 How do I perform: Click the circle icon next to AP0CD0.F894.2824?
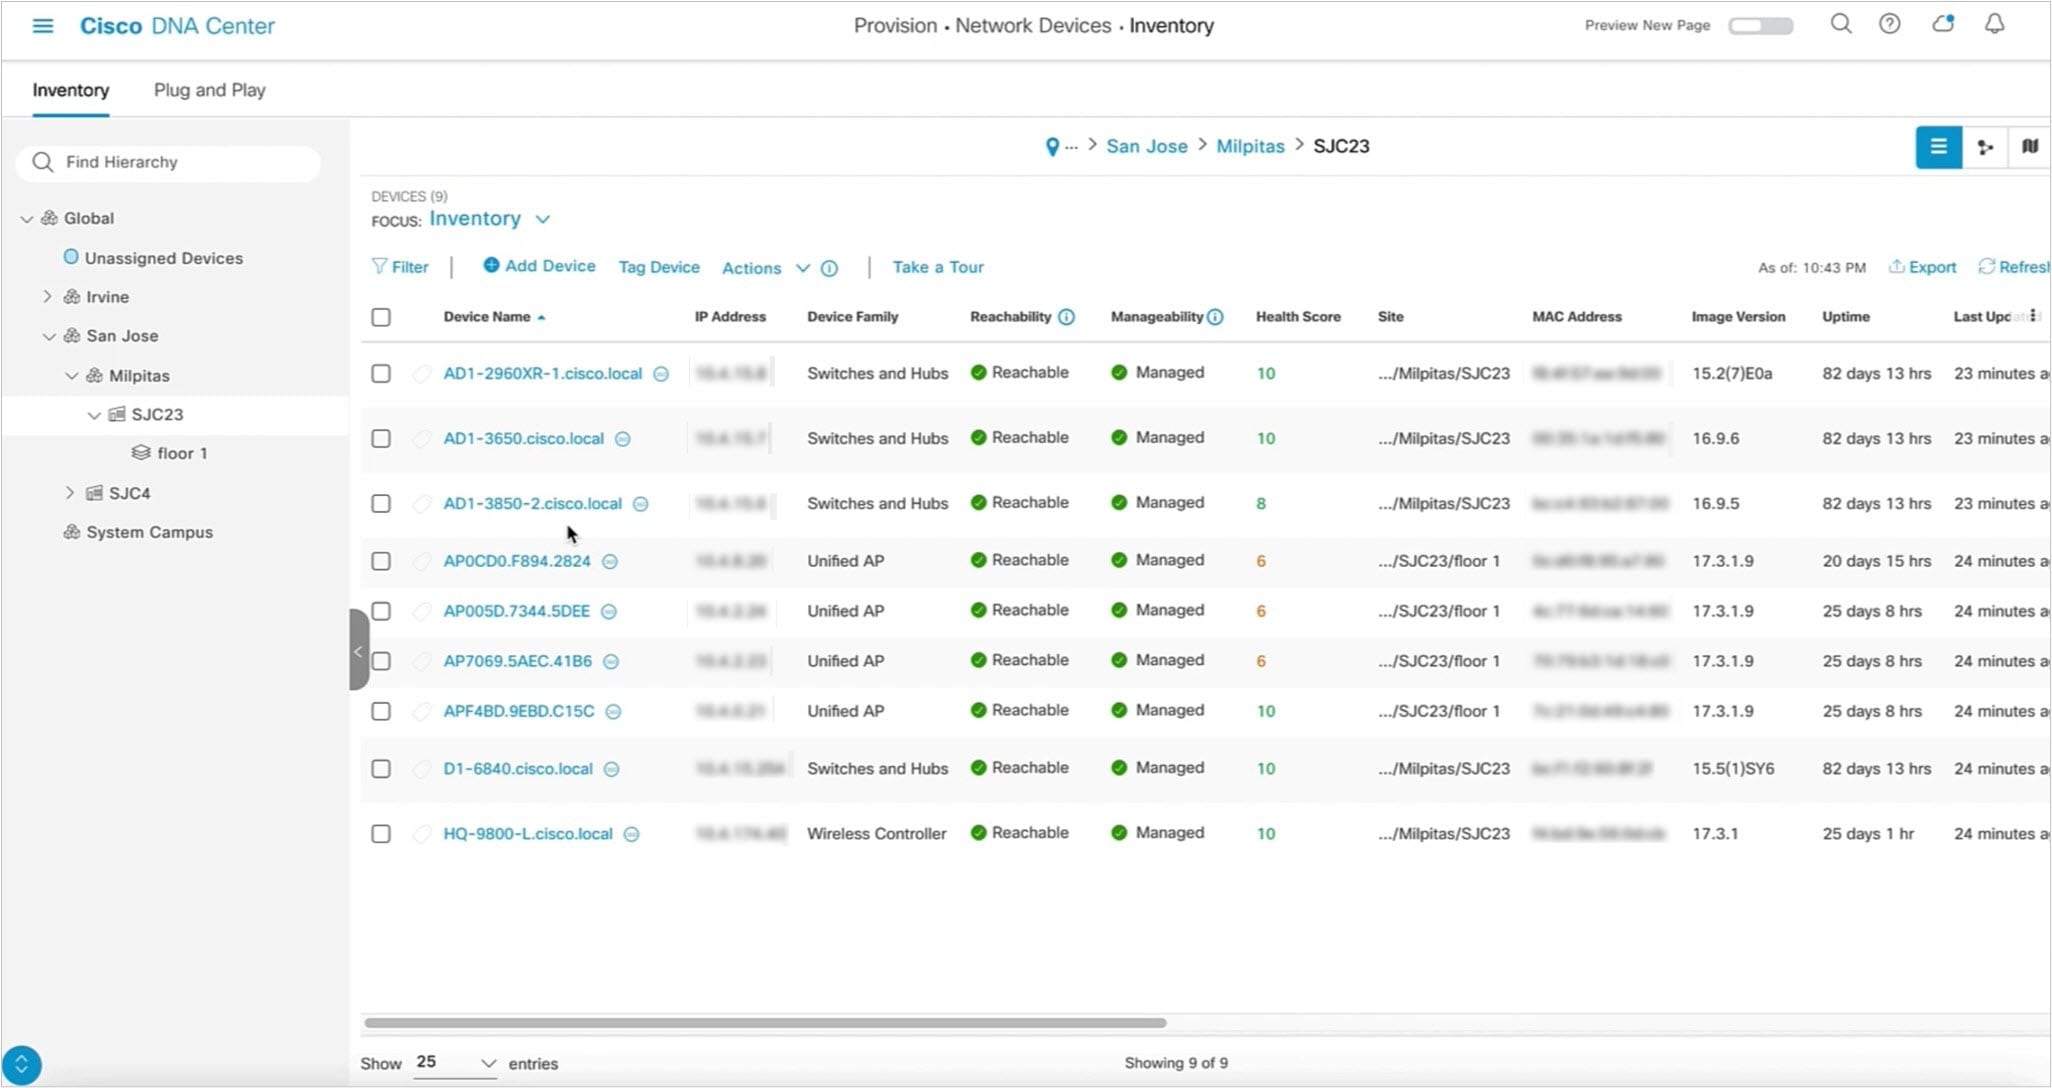pyautogui.click(x=610, y=562)
